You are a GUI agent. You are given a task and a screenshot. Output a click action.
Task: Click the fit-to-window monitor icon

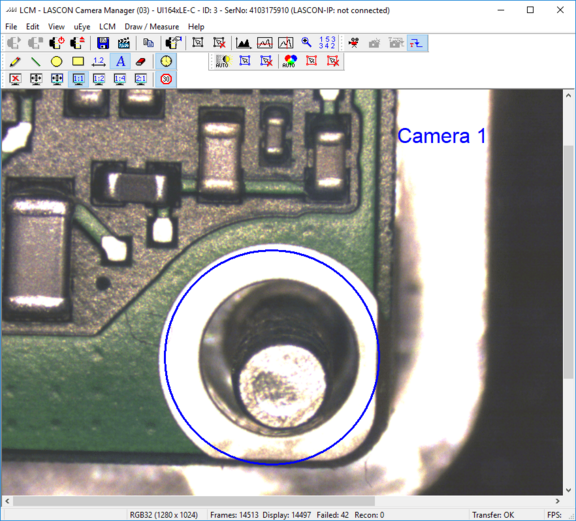tap(36, 79)
